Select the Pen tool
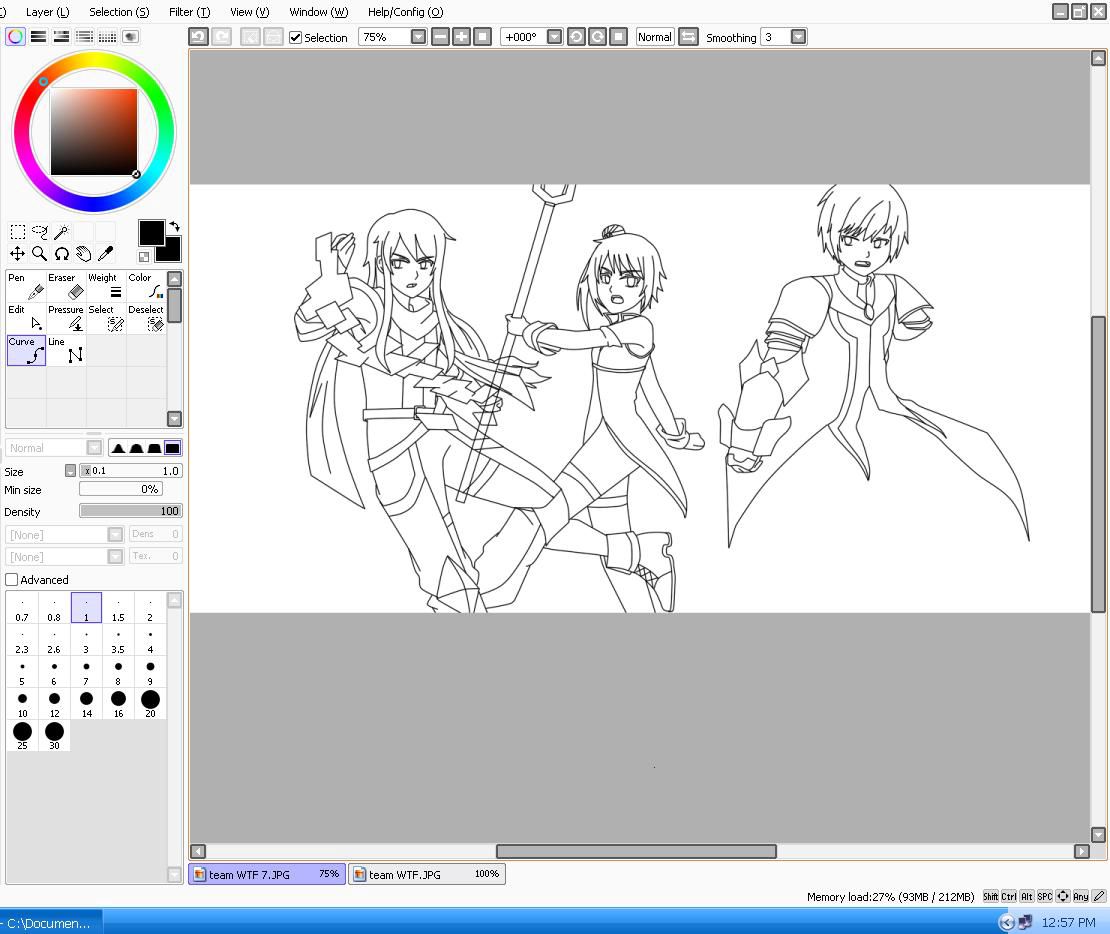The height and width of the screenshot is (934, 1110). pyautogui.click(x=25, y=286)
